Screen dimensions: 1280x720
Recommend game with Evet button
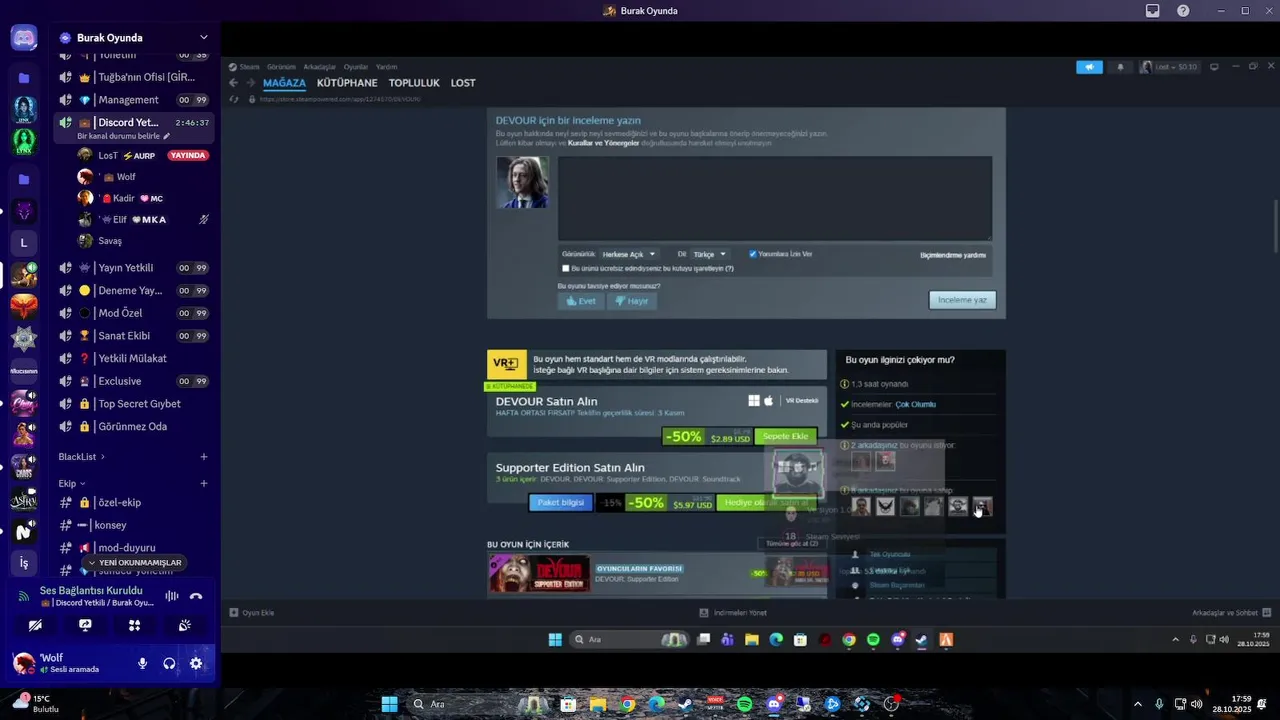tap(581, 300)
